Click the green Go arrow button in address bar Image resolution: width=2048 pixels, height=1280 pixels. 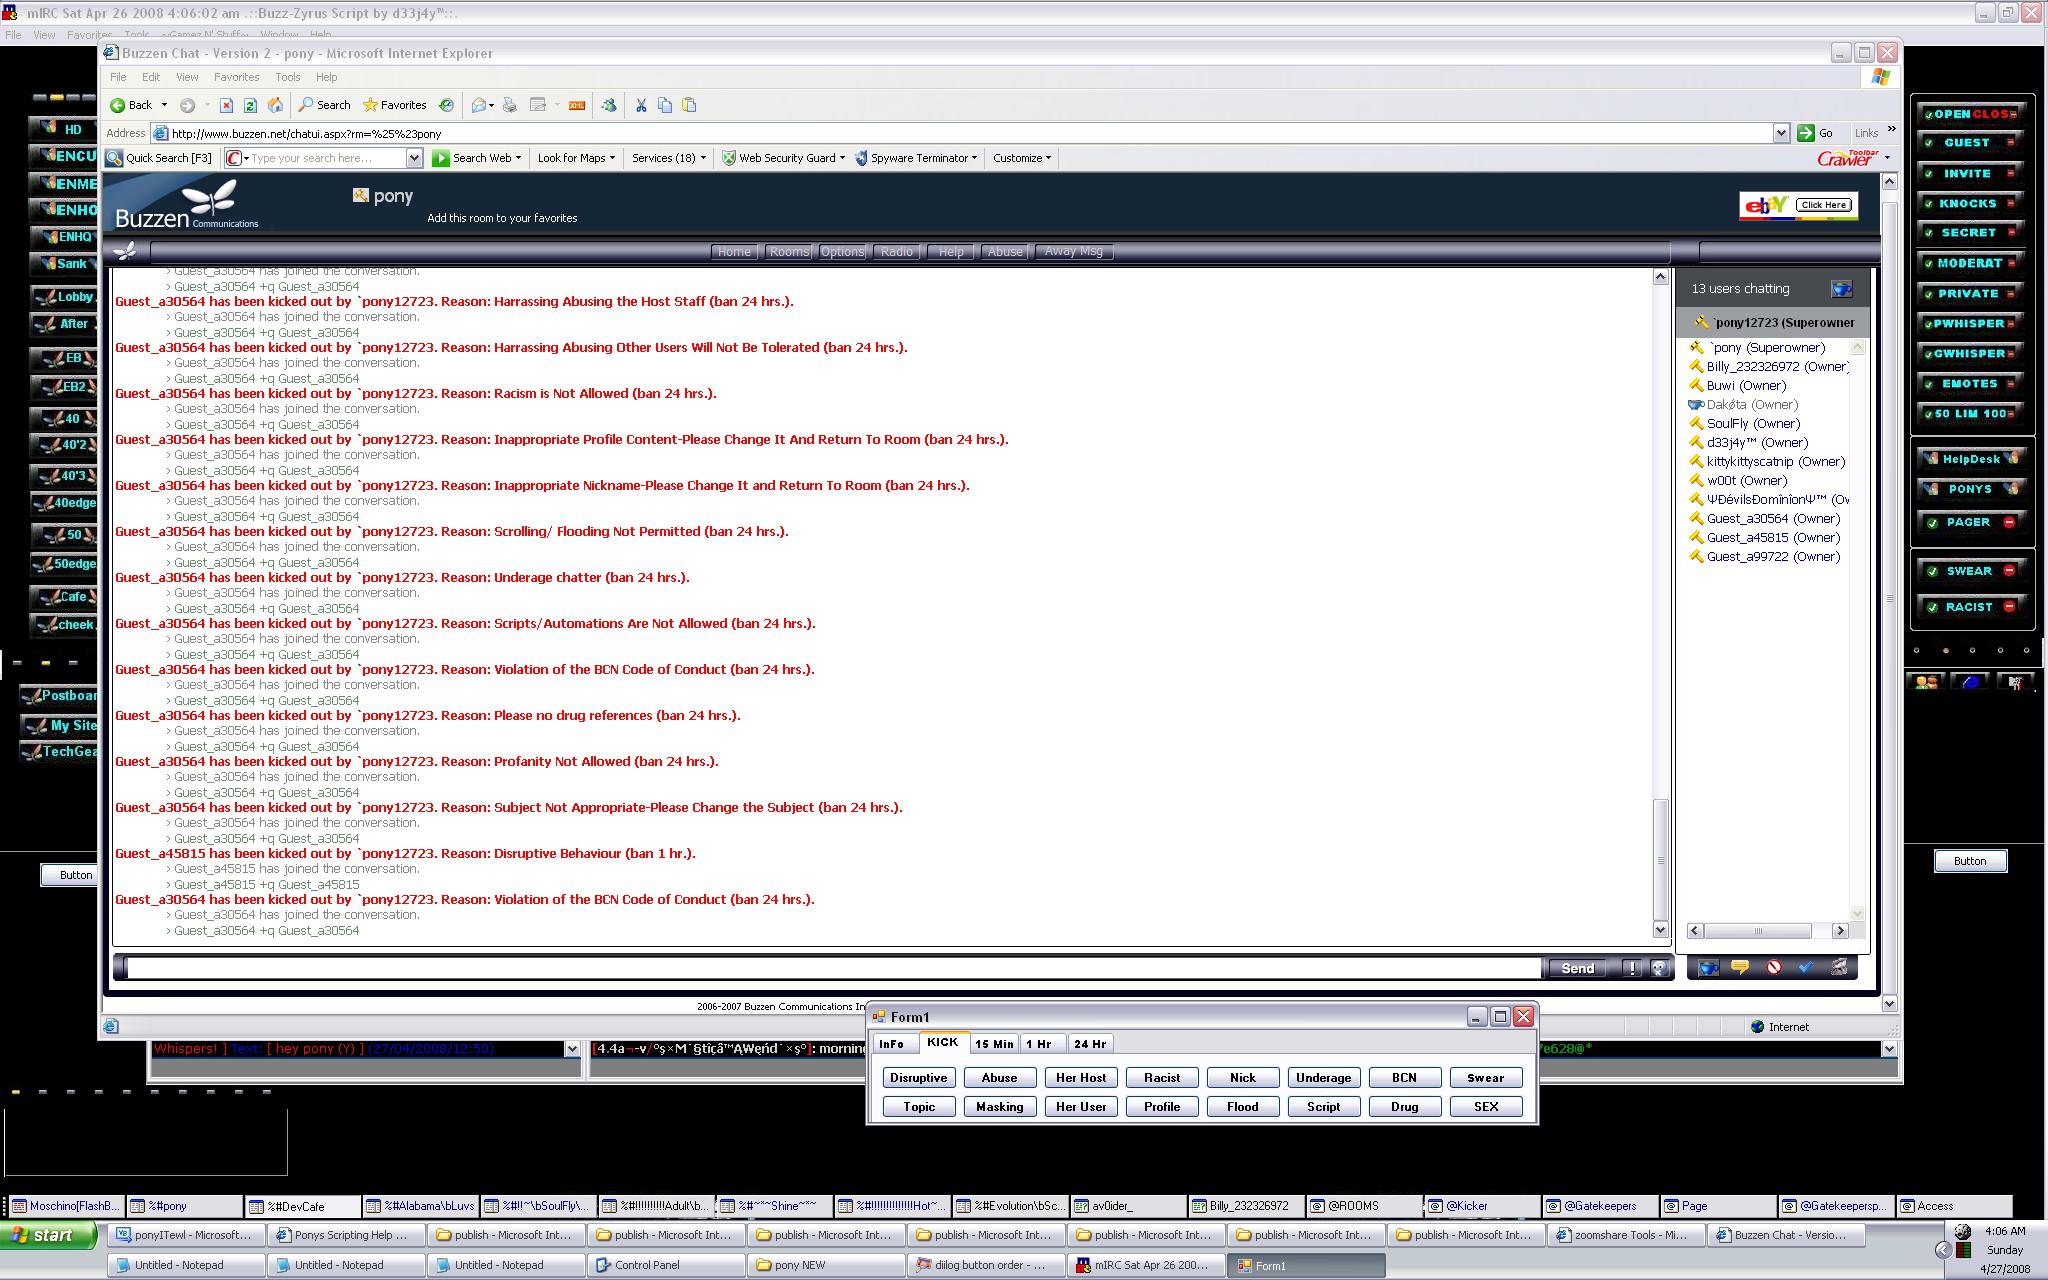point(1806,133)
